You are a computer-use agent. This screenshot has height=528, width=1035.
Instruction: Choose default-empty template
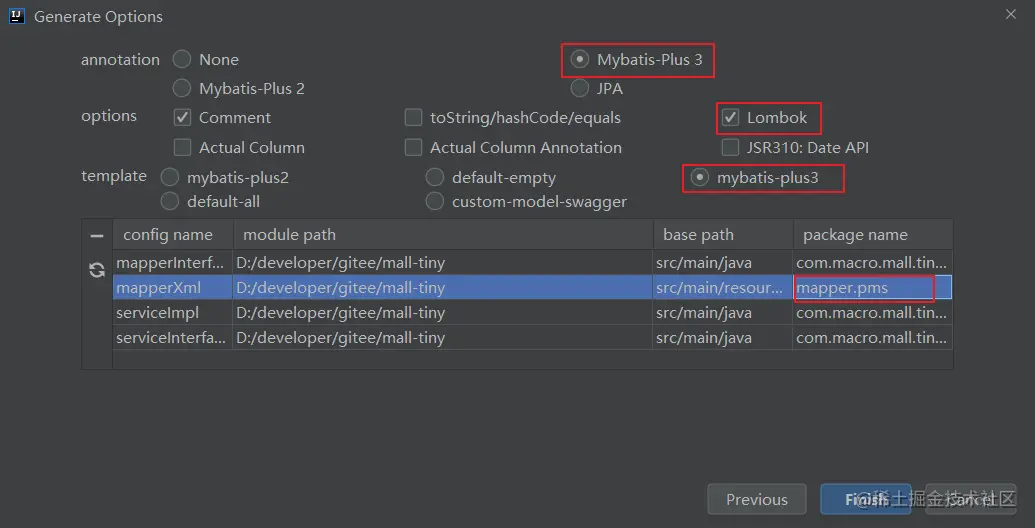[x=434, y=178]
